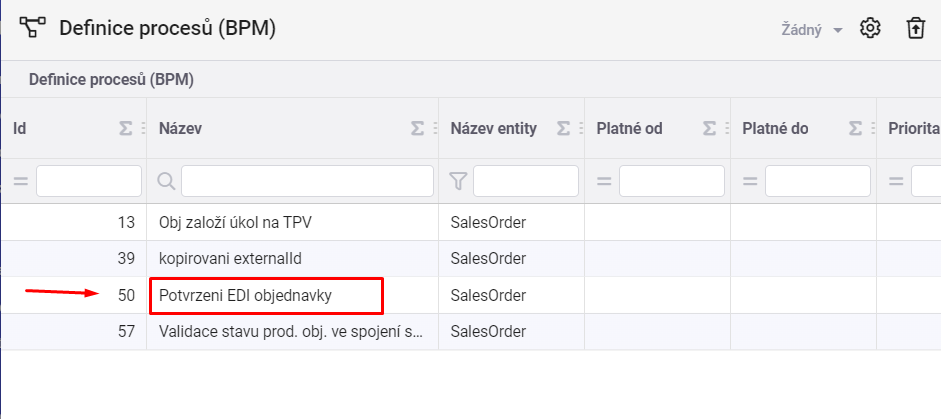941x419 pixels.
Task: Click the Název filter input field
Action: 307,181
